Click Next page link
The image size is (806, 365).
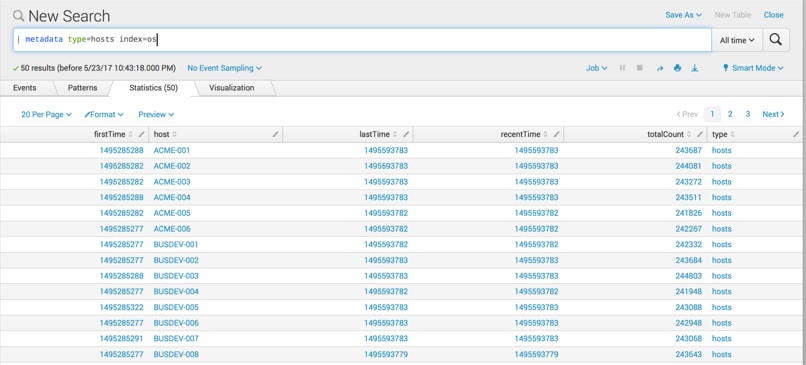tap(773, 114)
